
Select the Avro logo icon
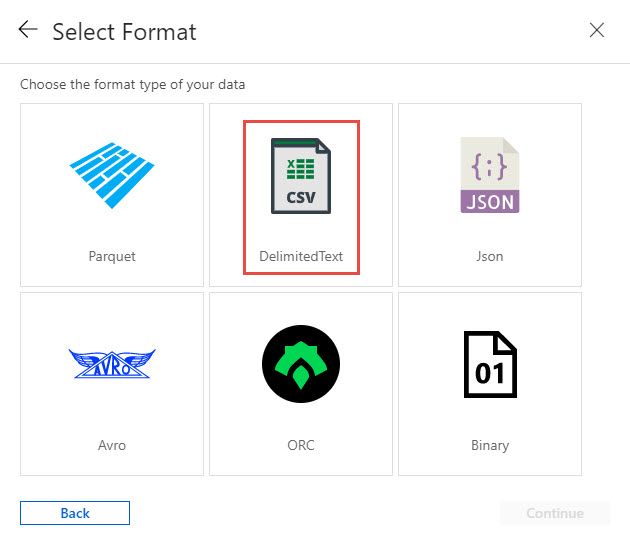[x=112, y=364]
